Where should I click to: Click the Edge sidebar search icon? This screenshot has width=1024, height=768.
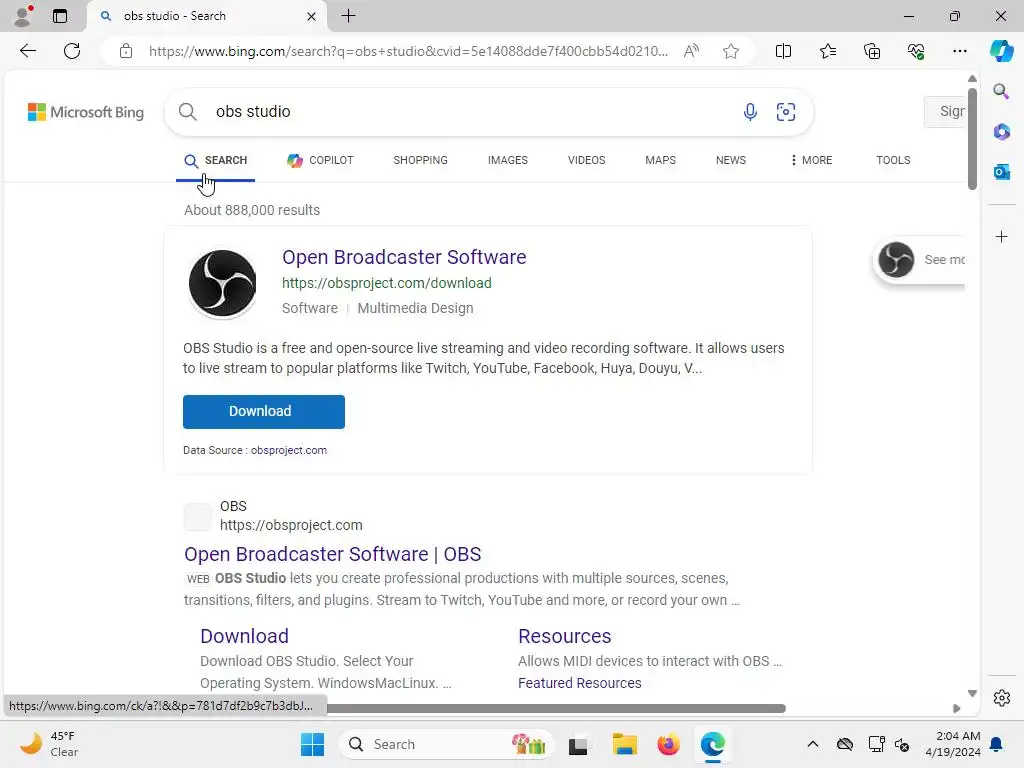[1001, 91]
